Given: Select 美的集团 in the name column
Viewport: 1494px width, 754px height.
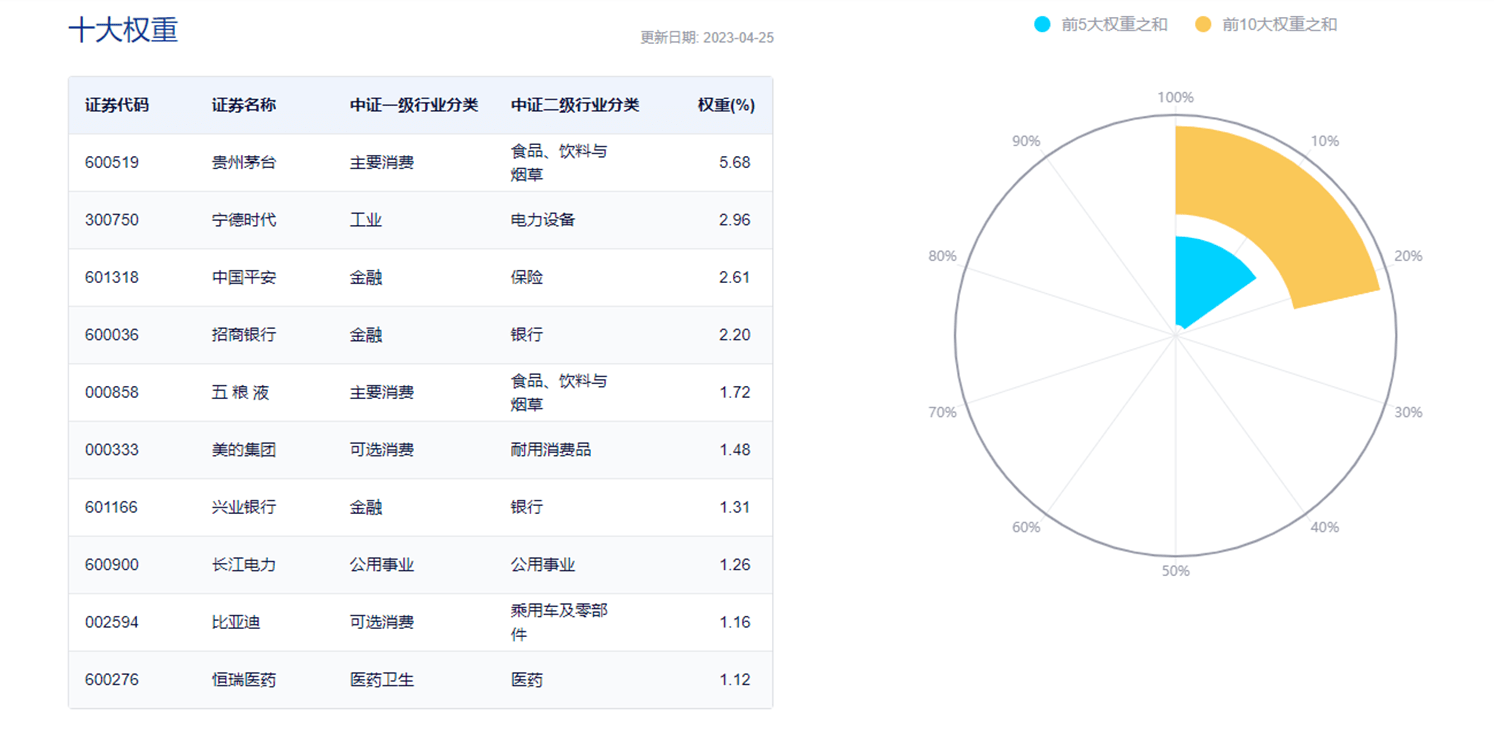Looking at the screenshot, I should click(x=244, y=450).
